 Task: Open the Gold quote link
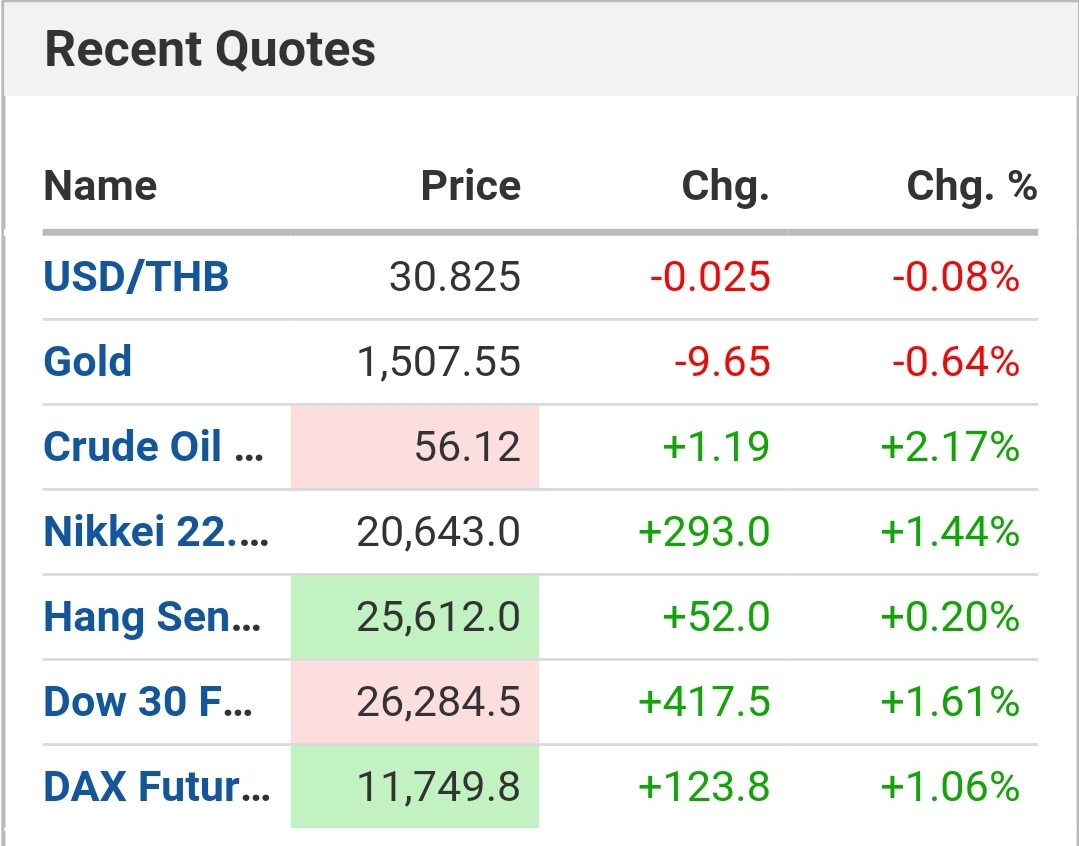point(88,361)
